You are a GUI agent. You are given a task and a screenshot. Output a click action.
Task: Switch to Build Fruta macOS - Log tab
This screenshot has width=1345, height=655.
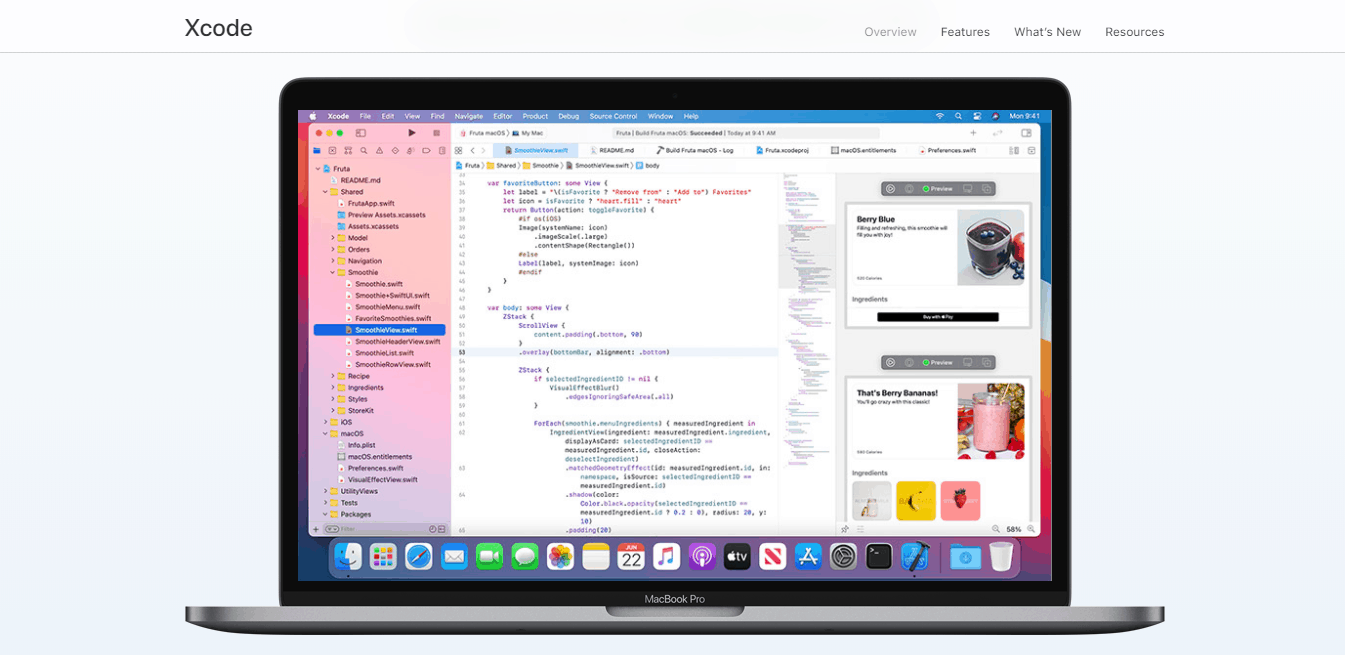(695, 150)
